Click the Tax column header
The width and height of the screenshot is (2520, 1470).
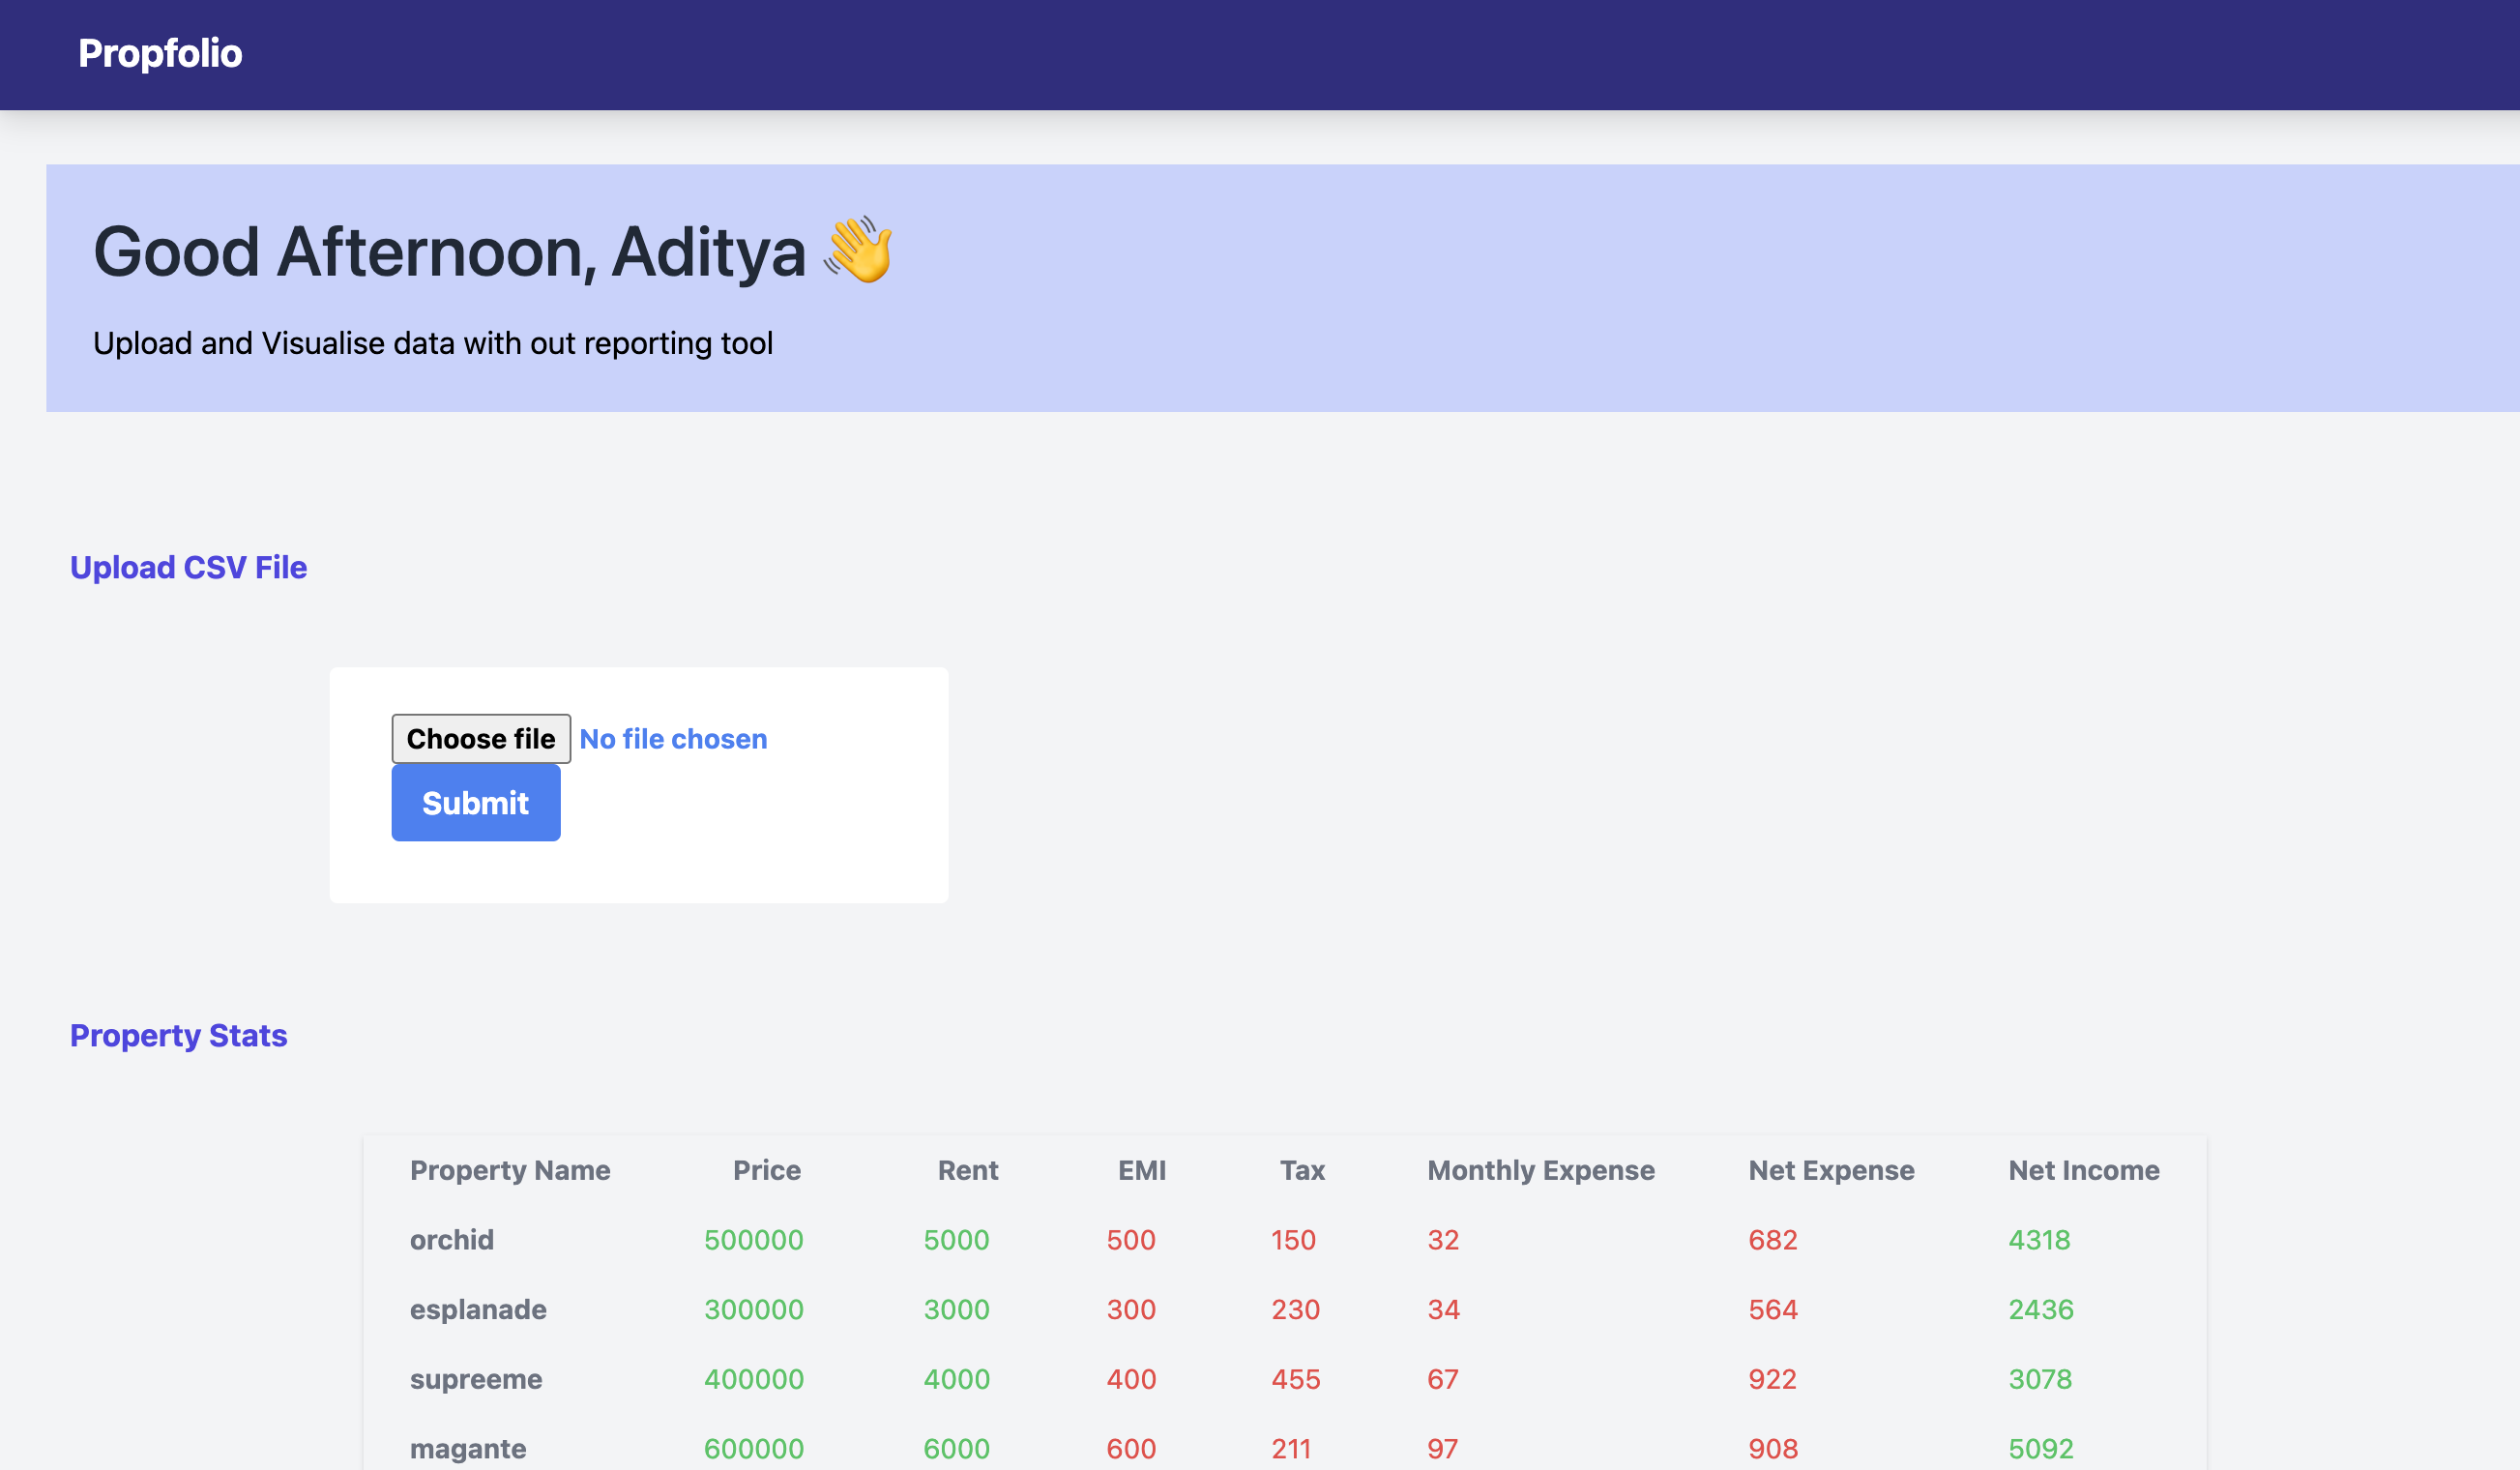[1302, 1171]
